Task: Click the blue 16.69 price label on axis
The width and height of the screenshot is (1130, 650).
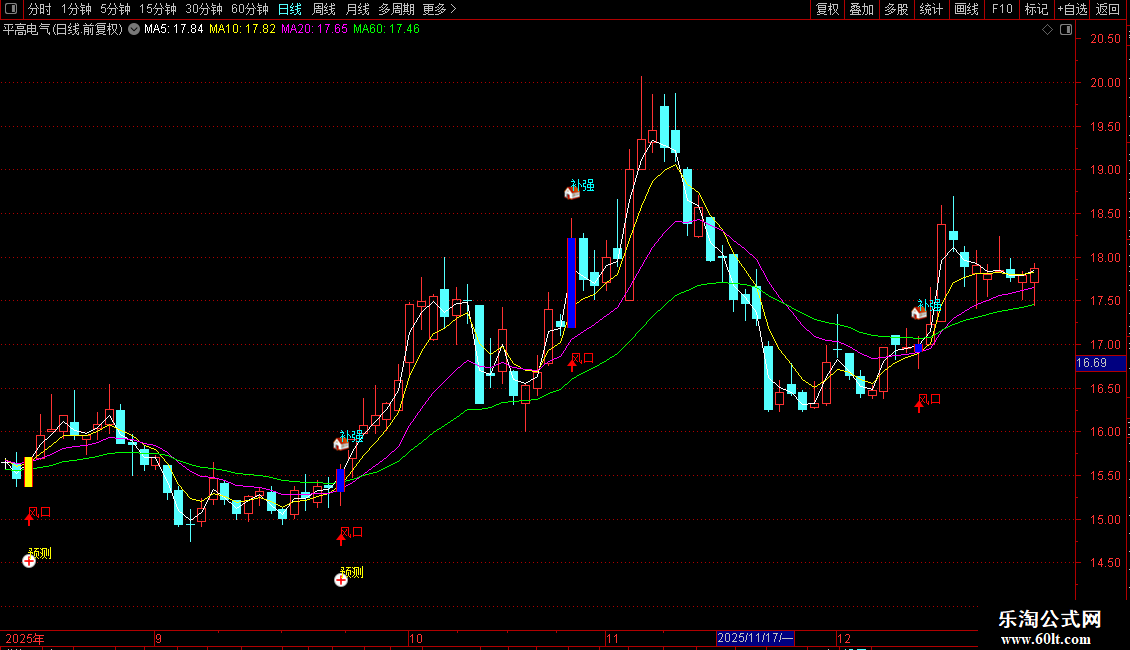Action: 1091,363
